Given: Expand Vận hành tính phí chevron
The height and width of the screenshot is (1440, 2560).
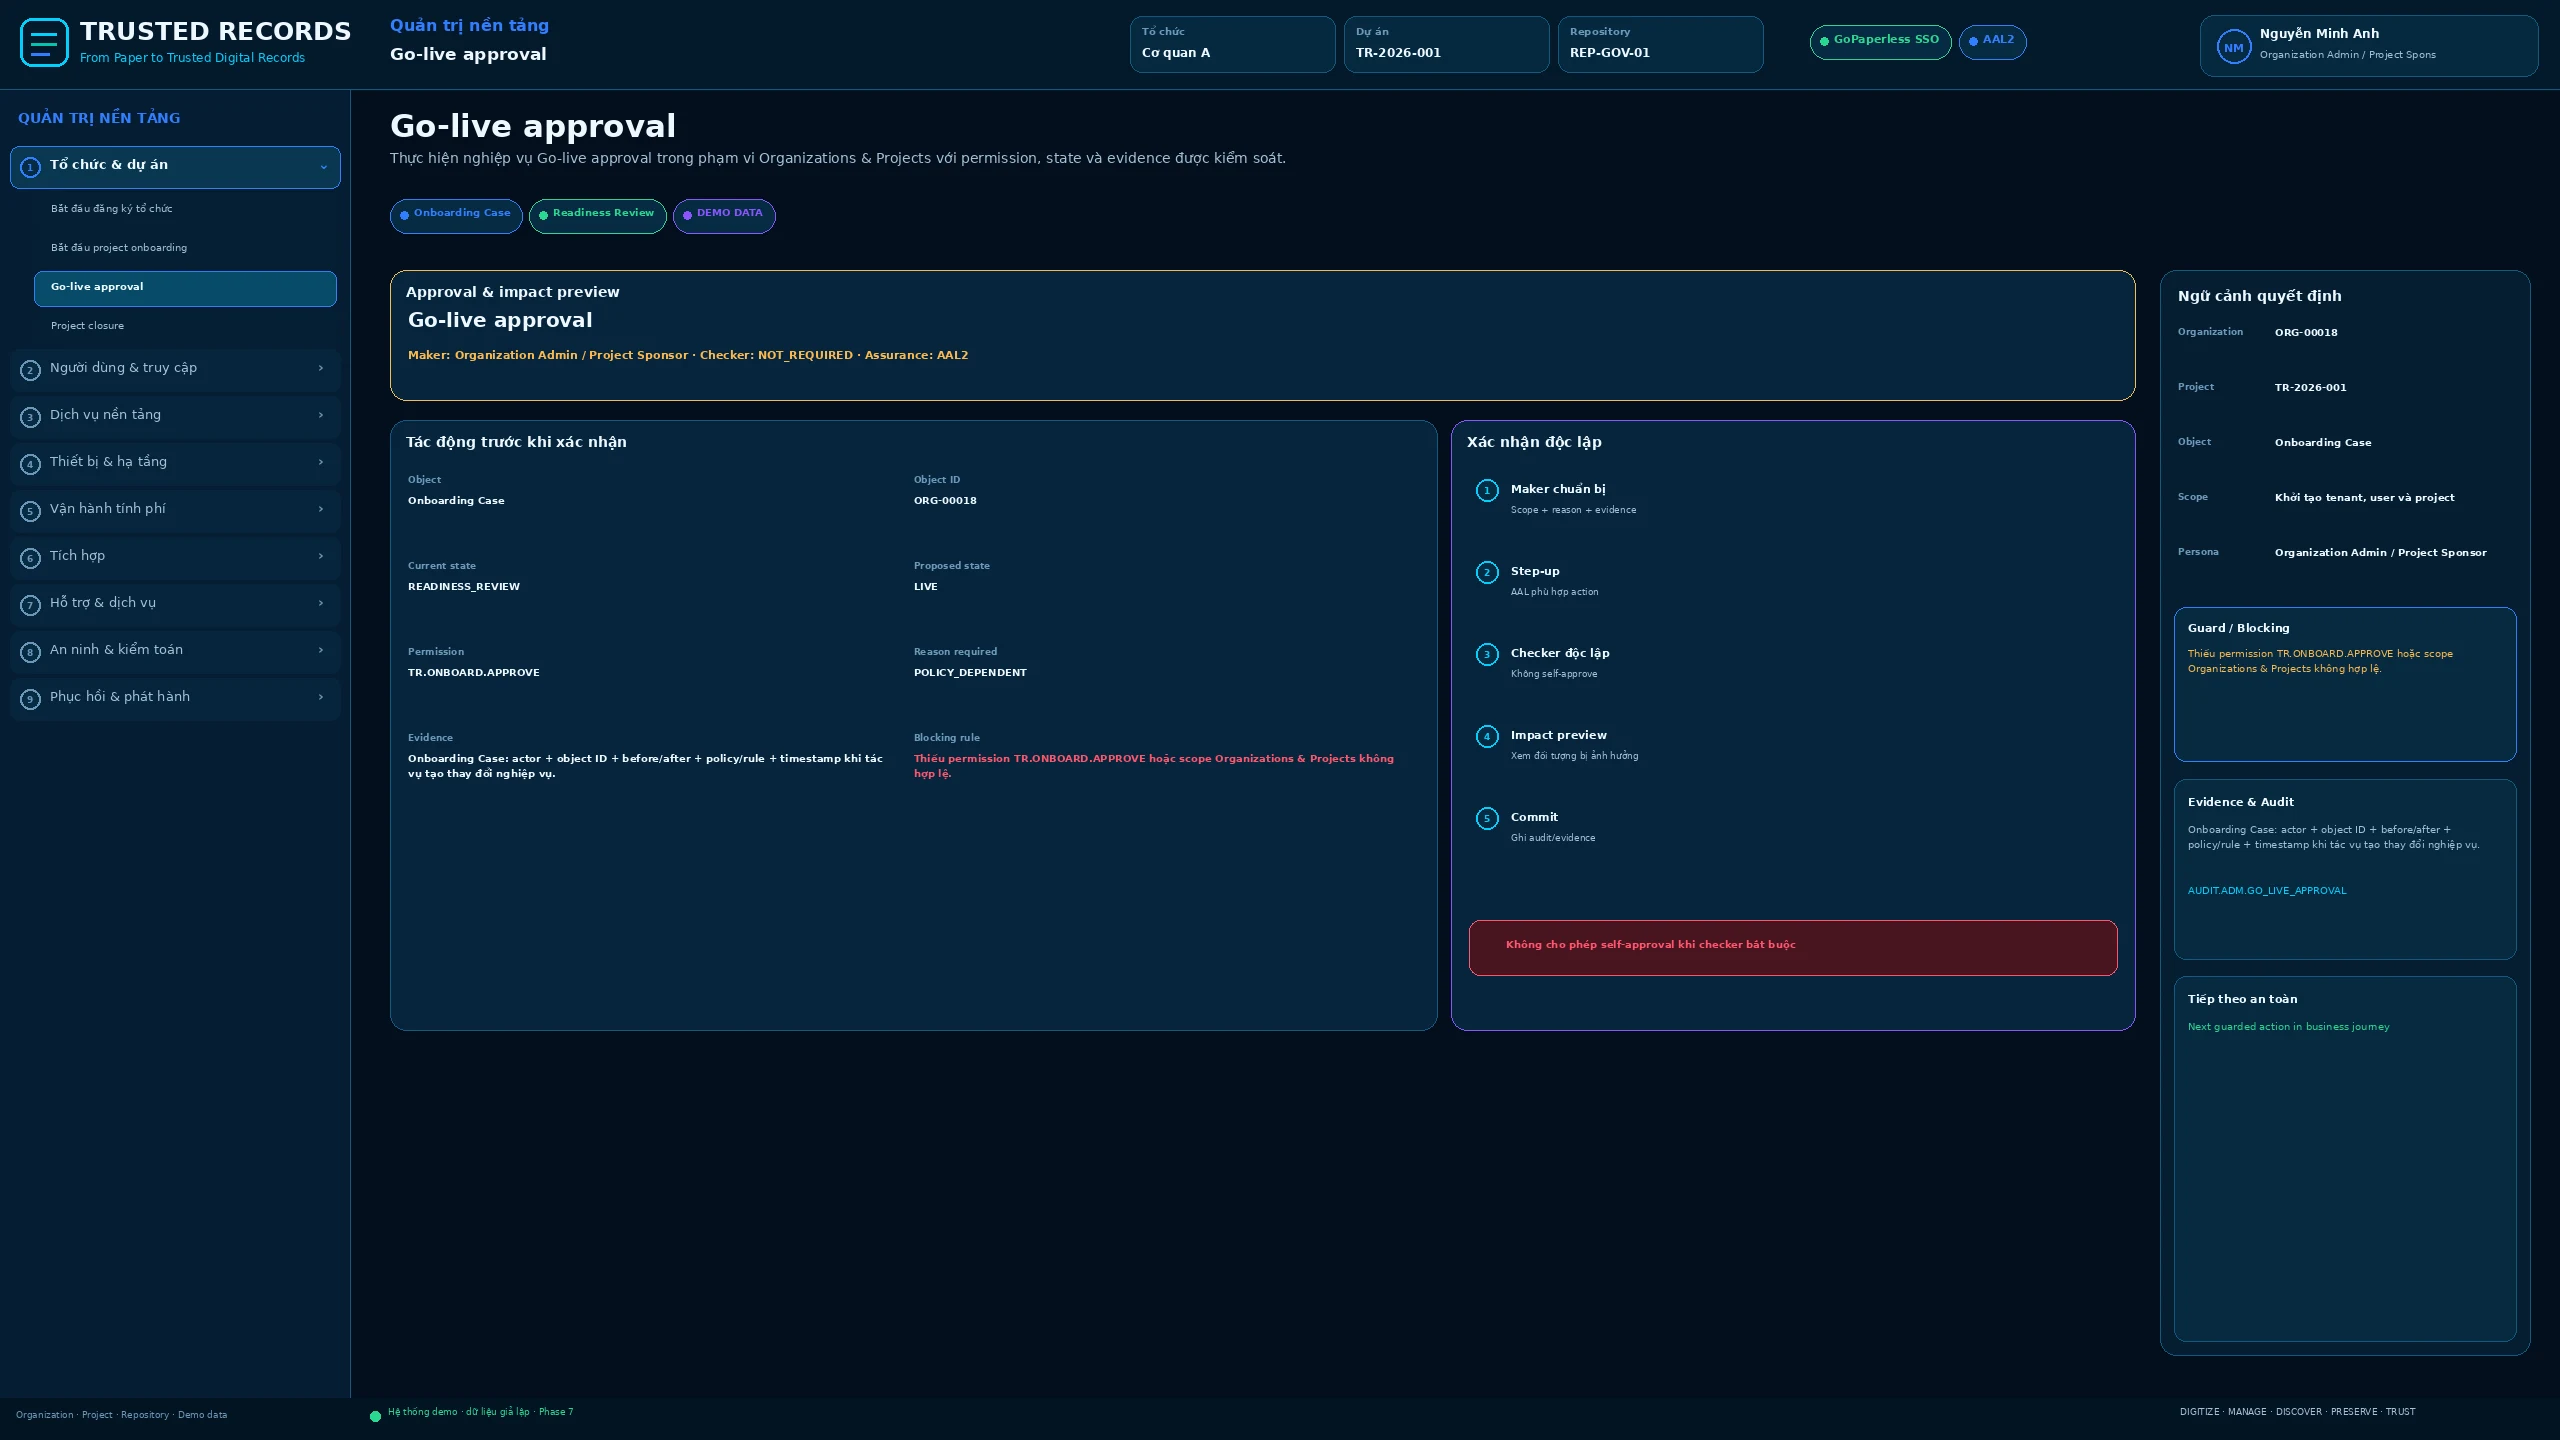Looking at the screenshot, I should (321, 509).
